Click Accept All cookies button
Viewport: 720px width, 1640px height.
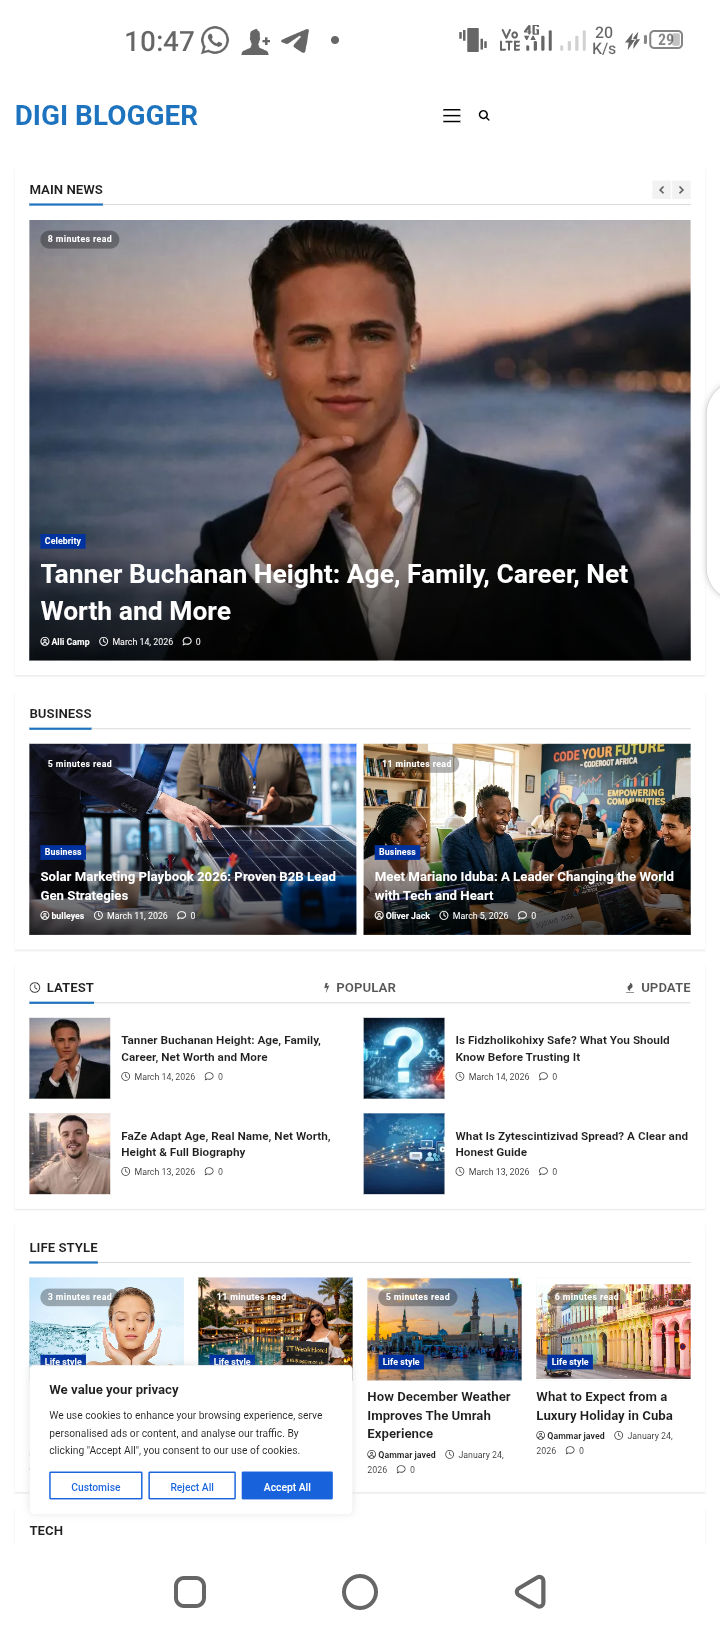click(287, 1486)
